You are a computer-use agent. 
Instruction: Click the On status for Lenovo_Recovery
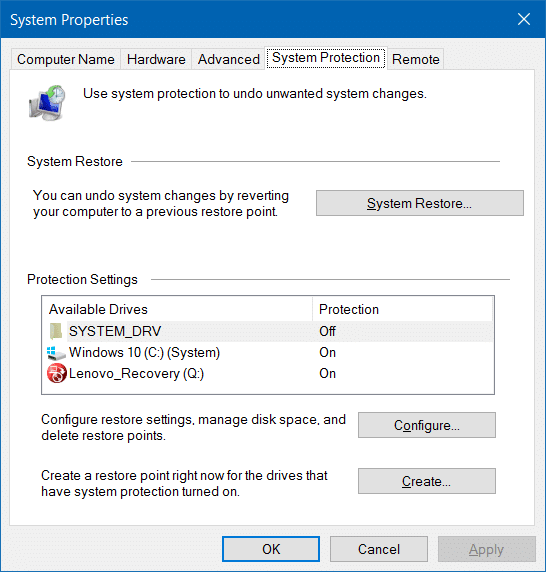pos(328,374)
